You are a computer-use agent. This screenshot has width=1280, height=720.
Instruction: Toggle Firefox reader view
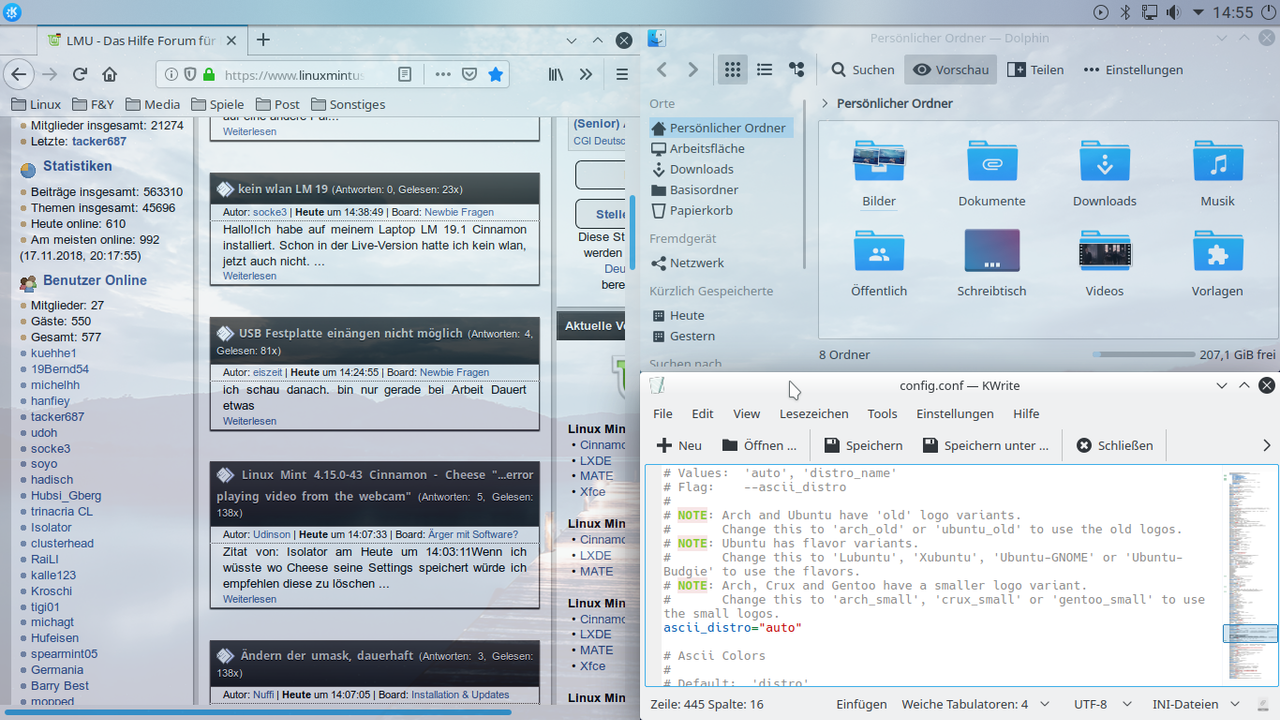[x=404, y=74]
